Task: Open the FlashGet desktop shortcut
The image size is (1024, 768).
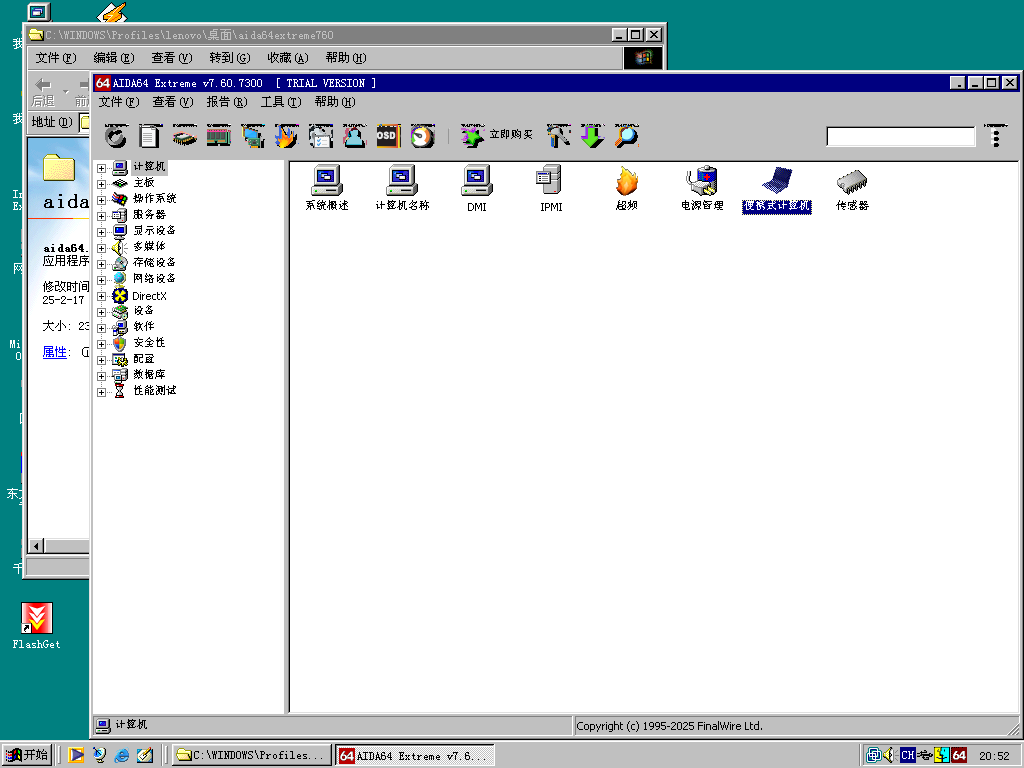Action: tap(37, 626)
